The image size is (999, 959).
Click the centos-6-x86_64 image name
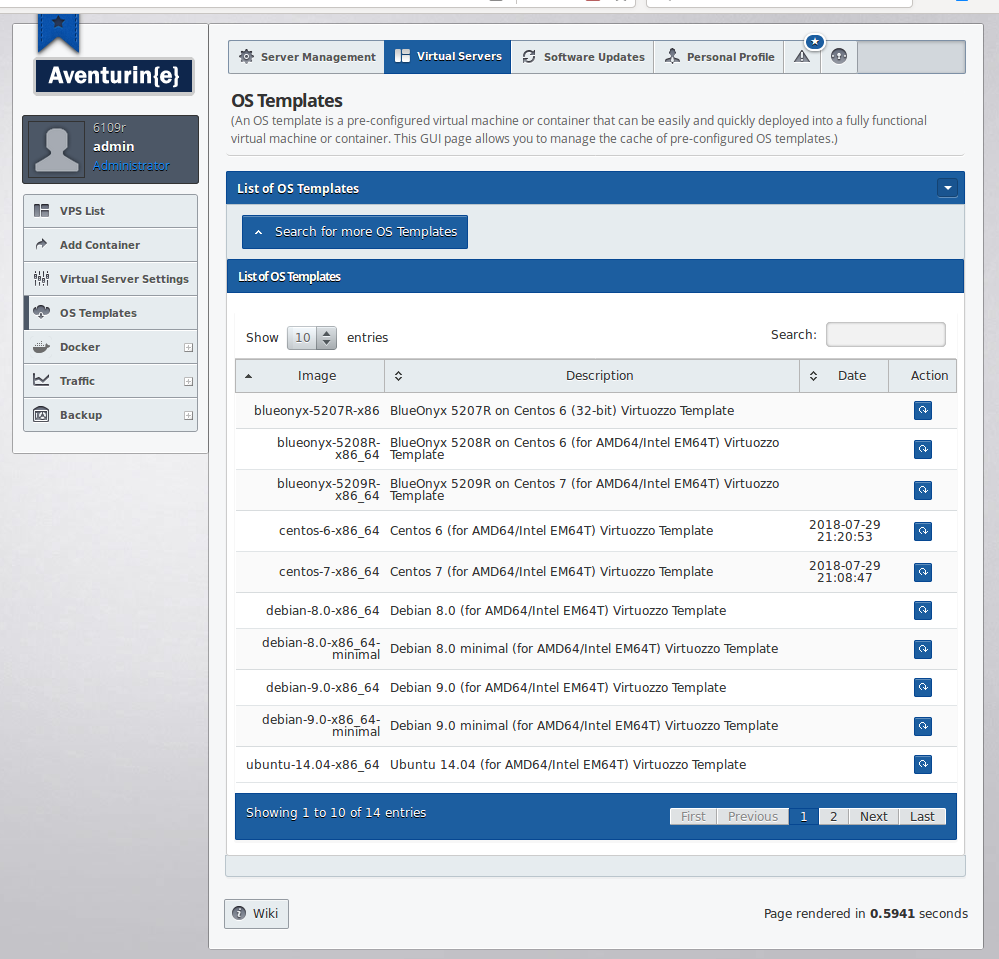pyautogui.click(x=329, y=531)
